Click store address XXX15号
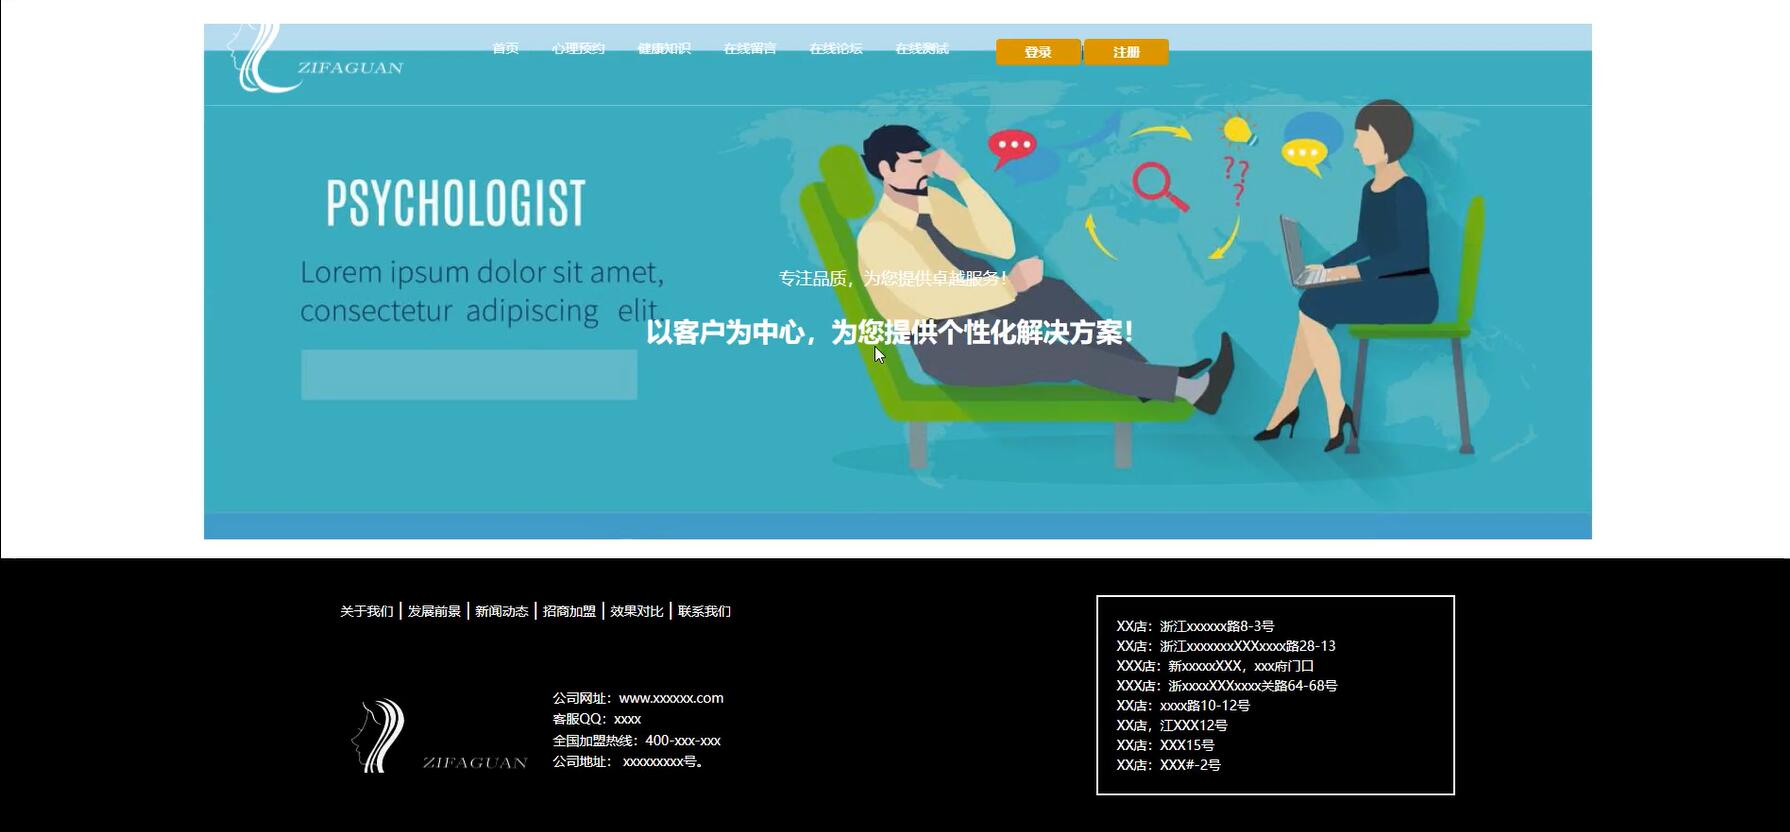 (1166, 746)
